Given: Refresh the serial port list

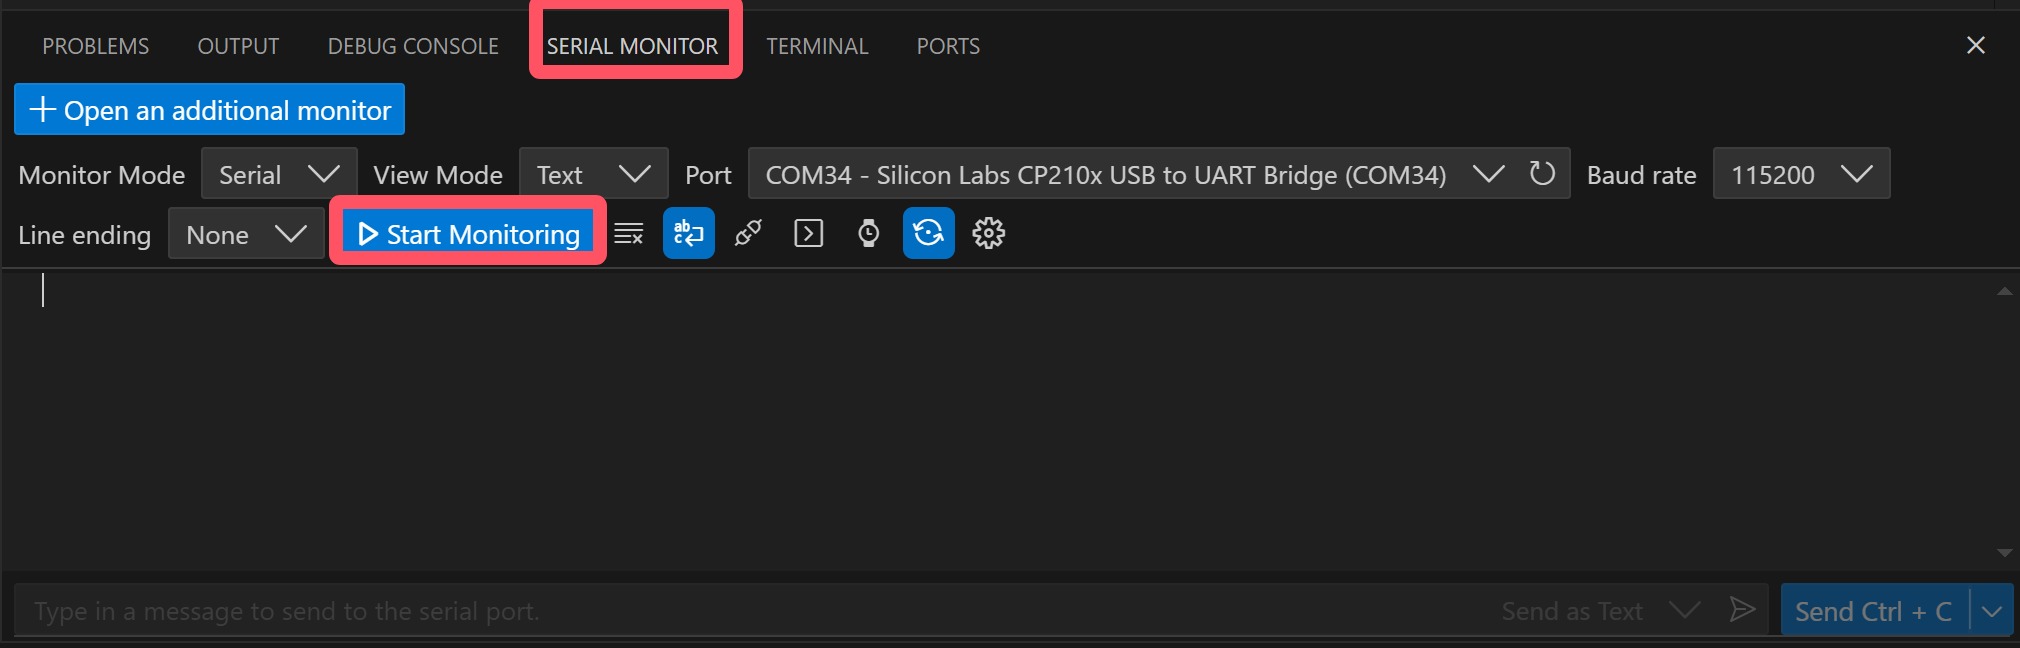Looking at the screenshot, I should tap(1542, 174).
